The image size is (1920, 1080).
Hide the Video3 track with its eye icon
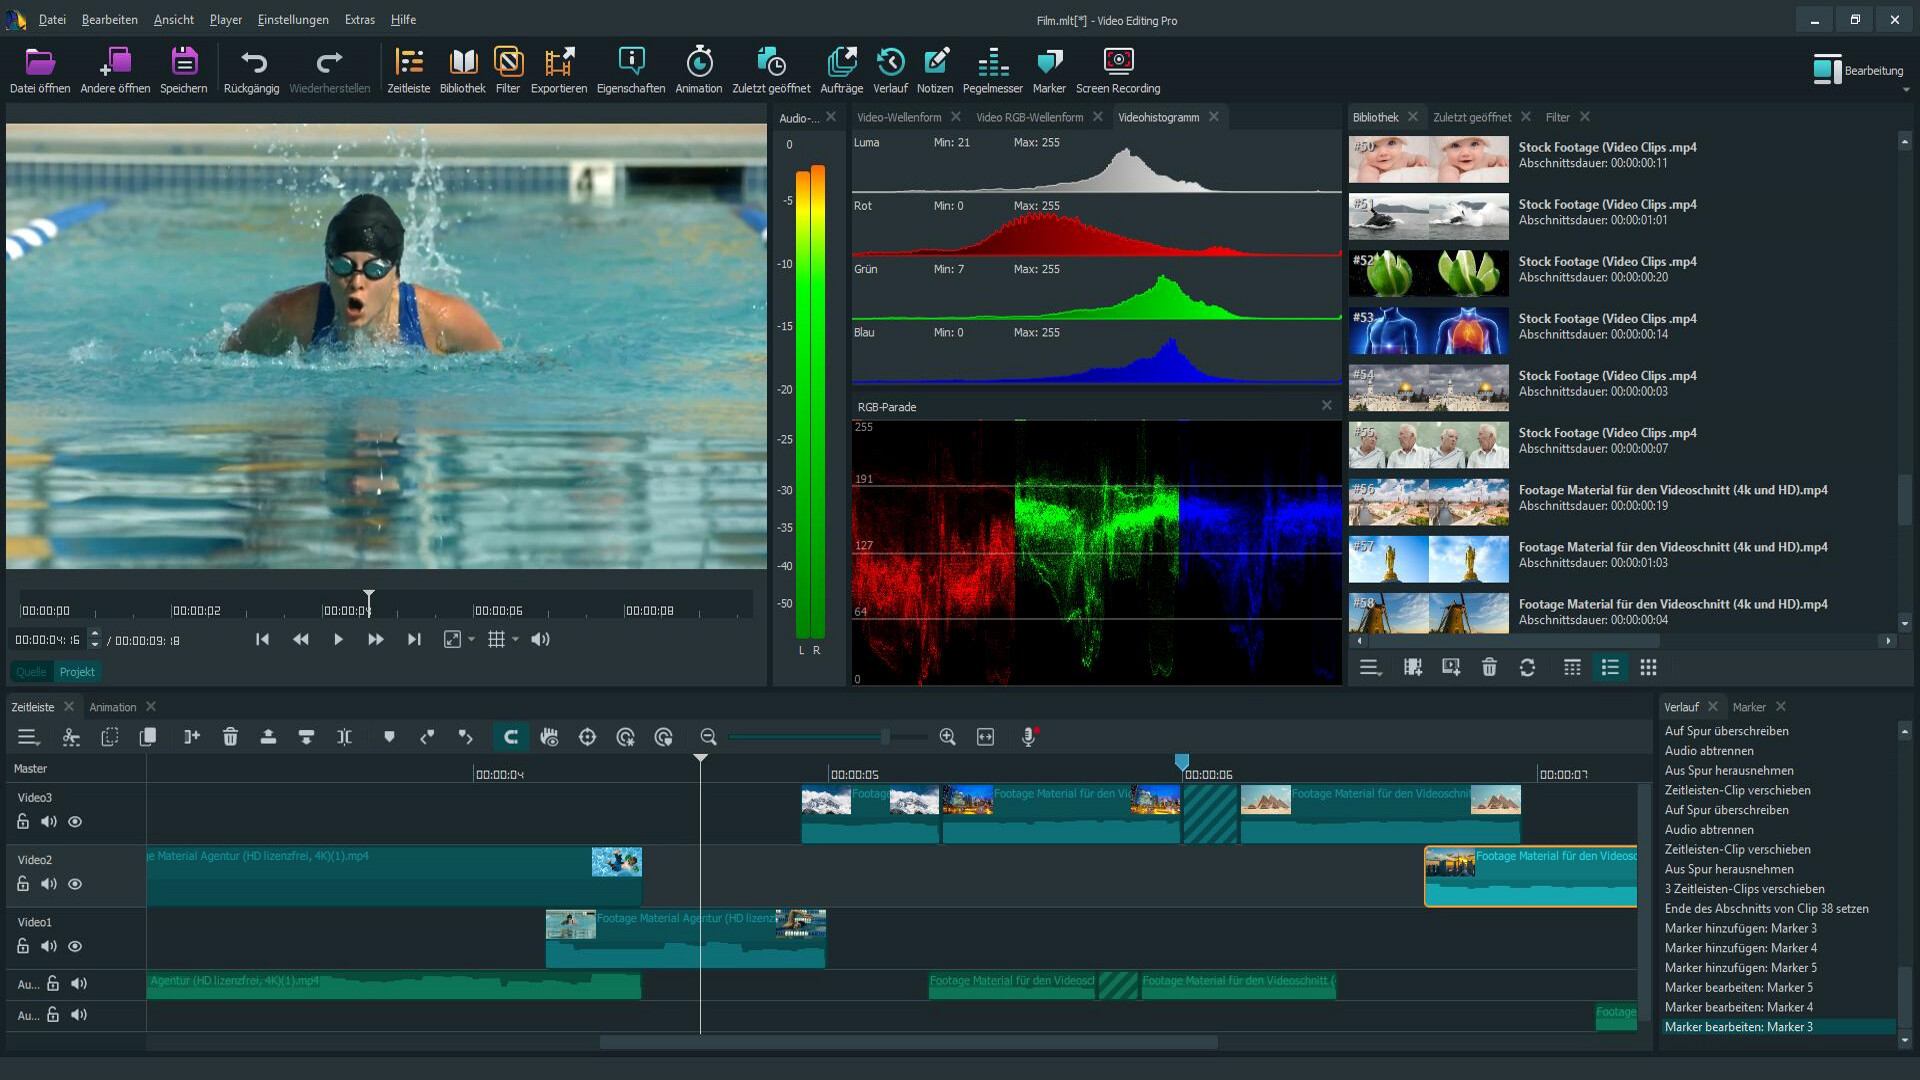[75, 821]
